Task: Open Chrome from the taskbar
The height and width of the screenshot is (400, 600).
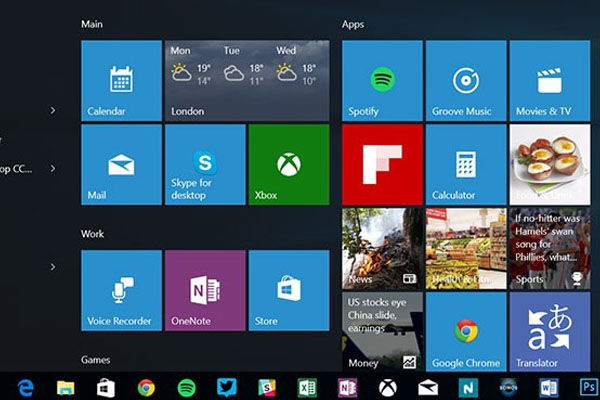Action: pyautogui.click(x=146, y=388)
